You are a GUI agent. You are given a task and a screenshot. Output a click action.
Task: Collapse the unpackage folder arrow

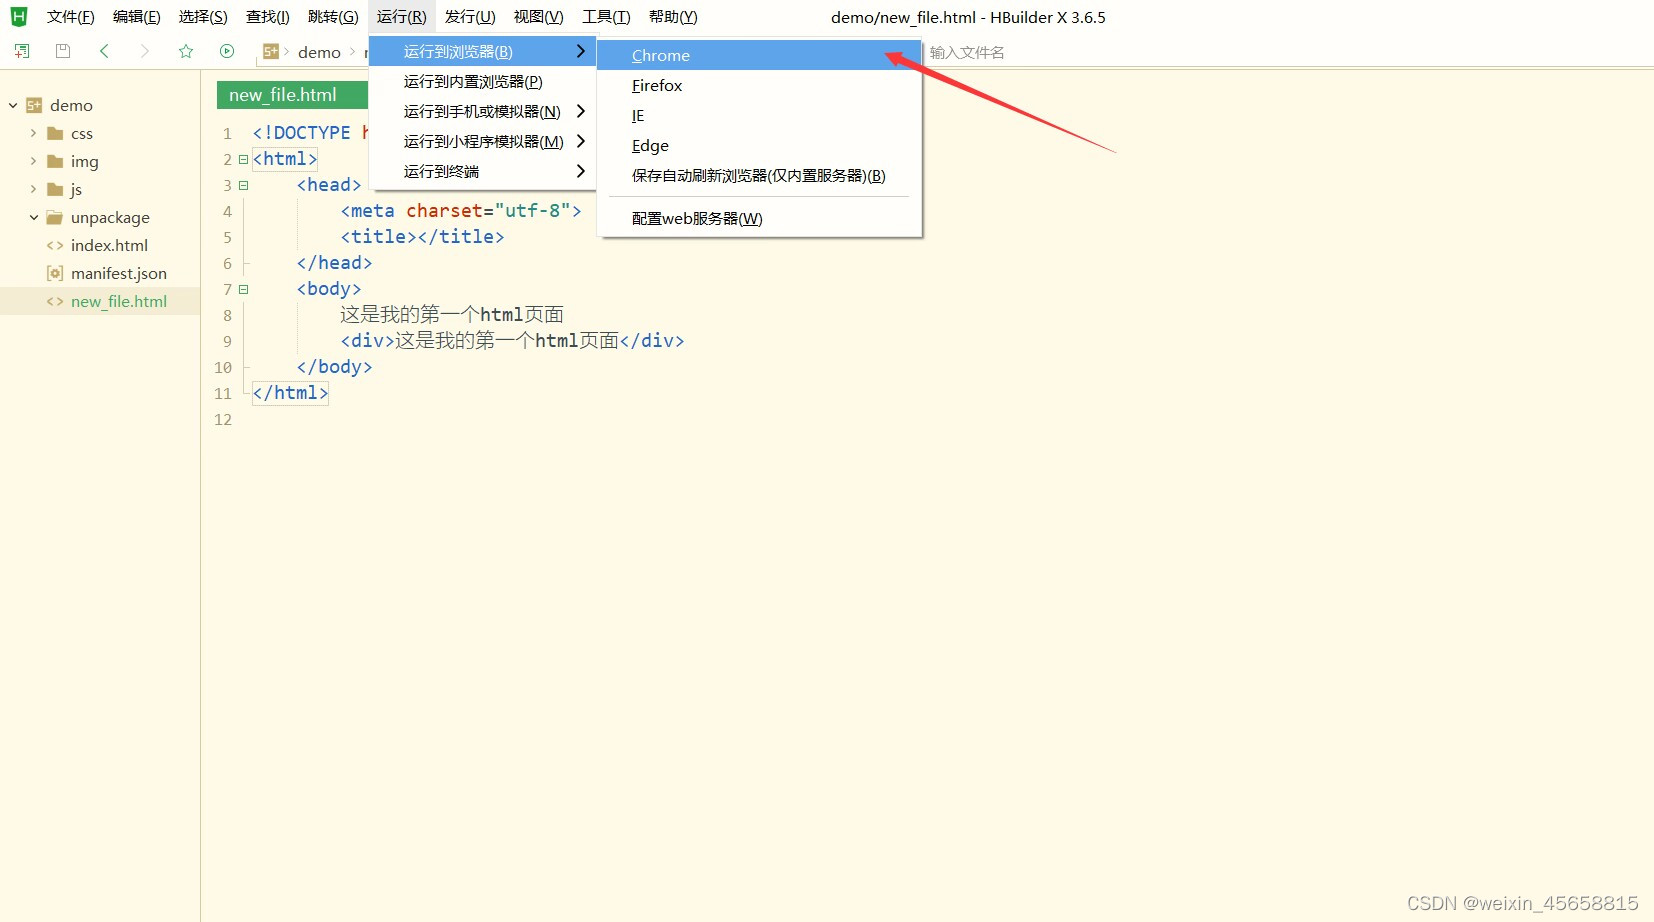click(33, 217)
